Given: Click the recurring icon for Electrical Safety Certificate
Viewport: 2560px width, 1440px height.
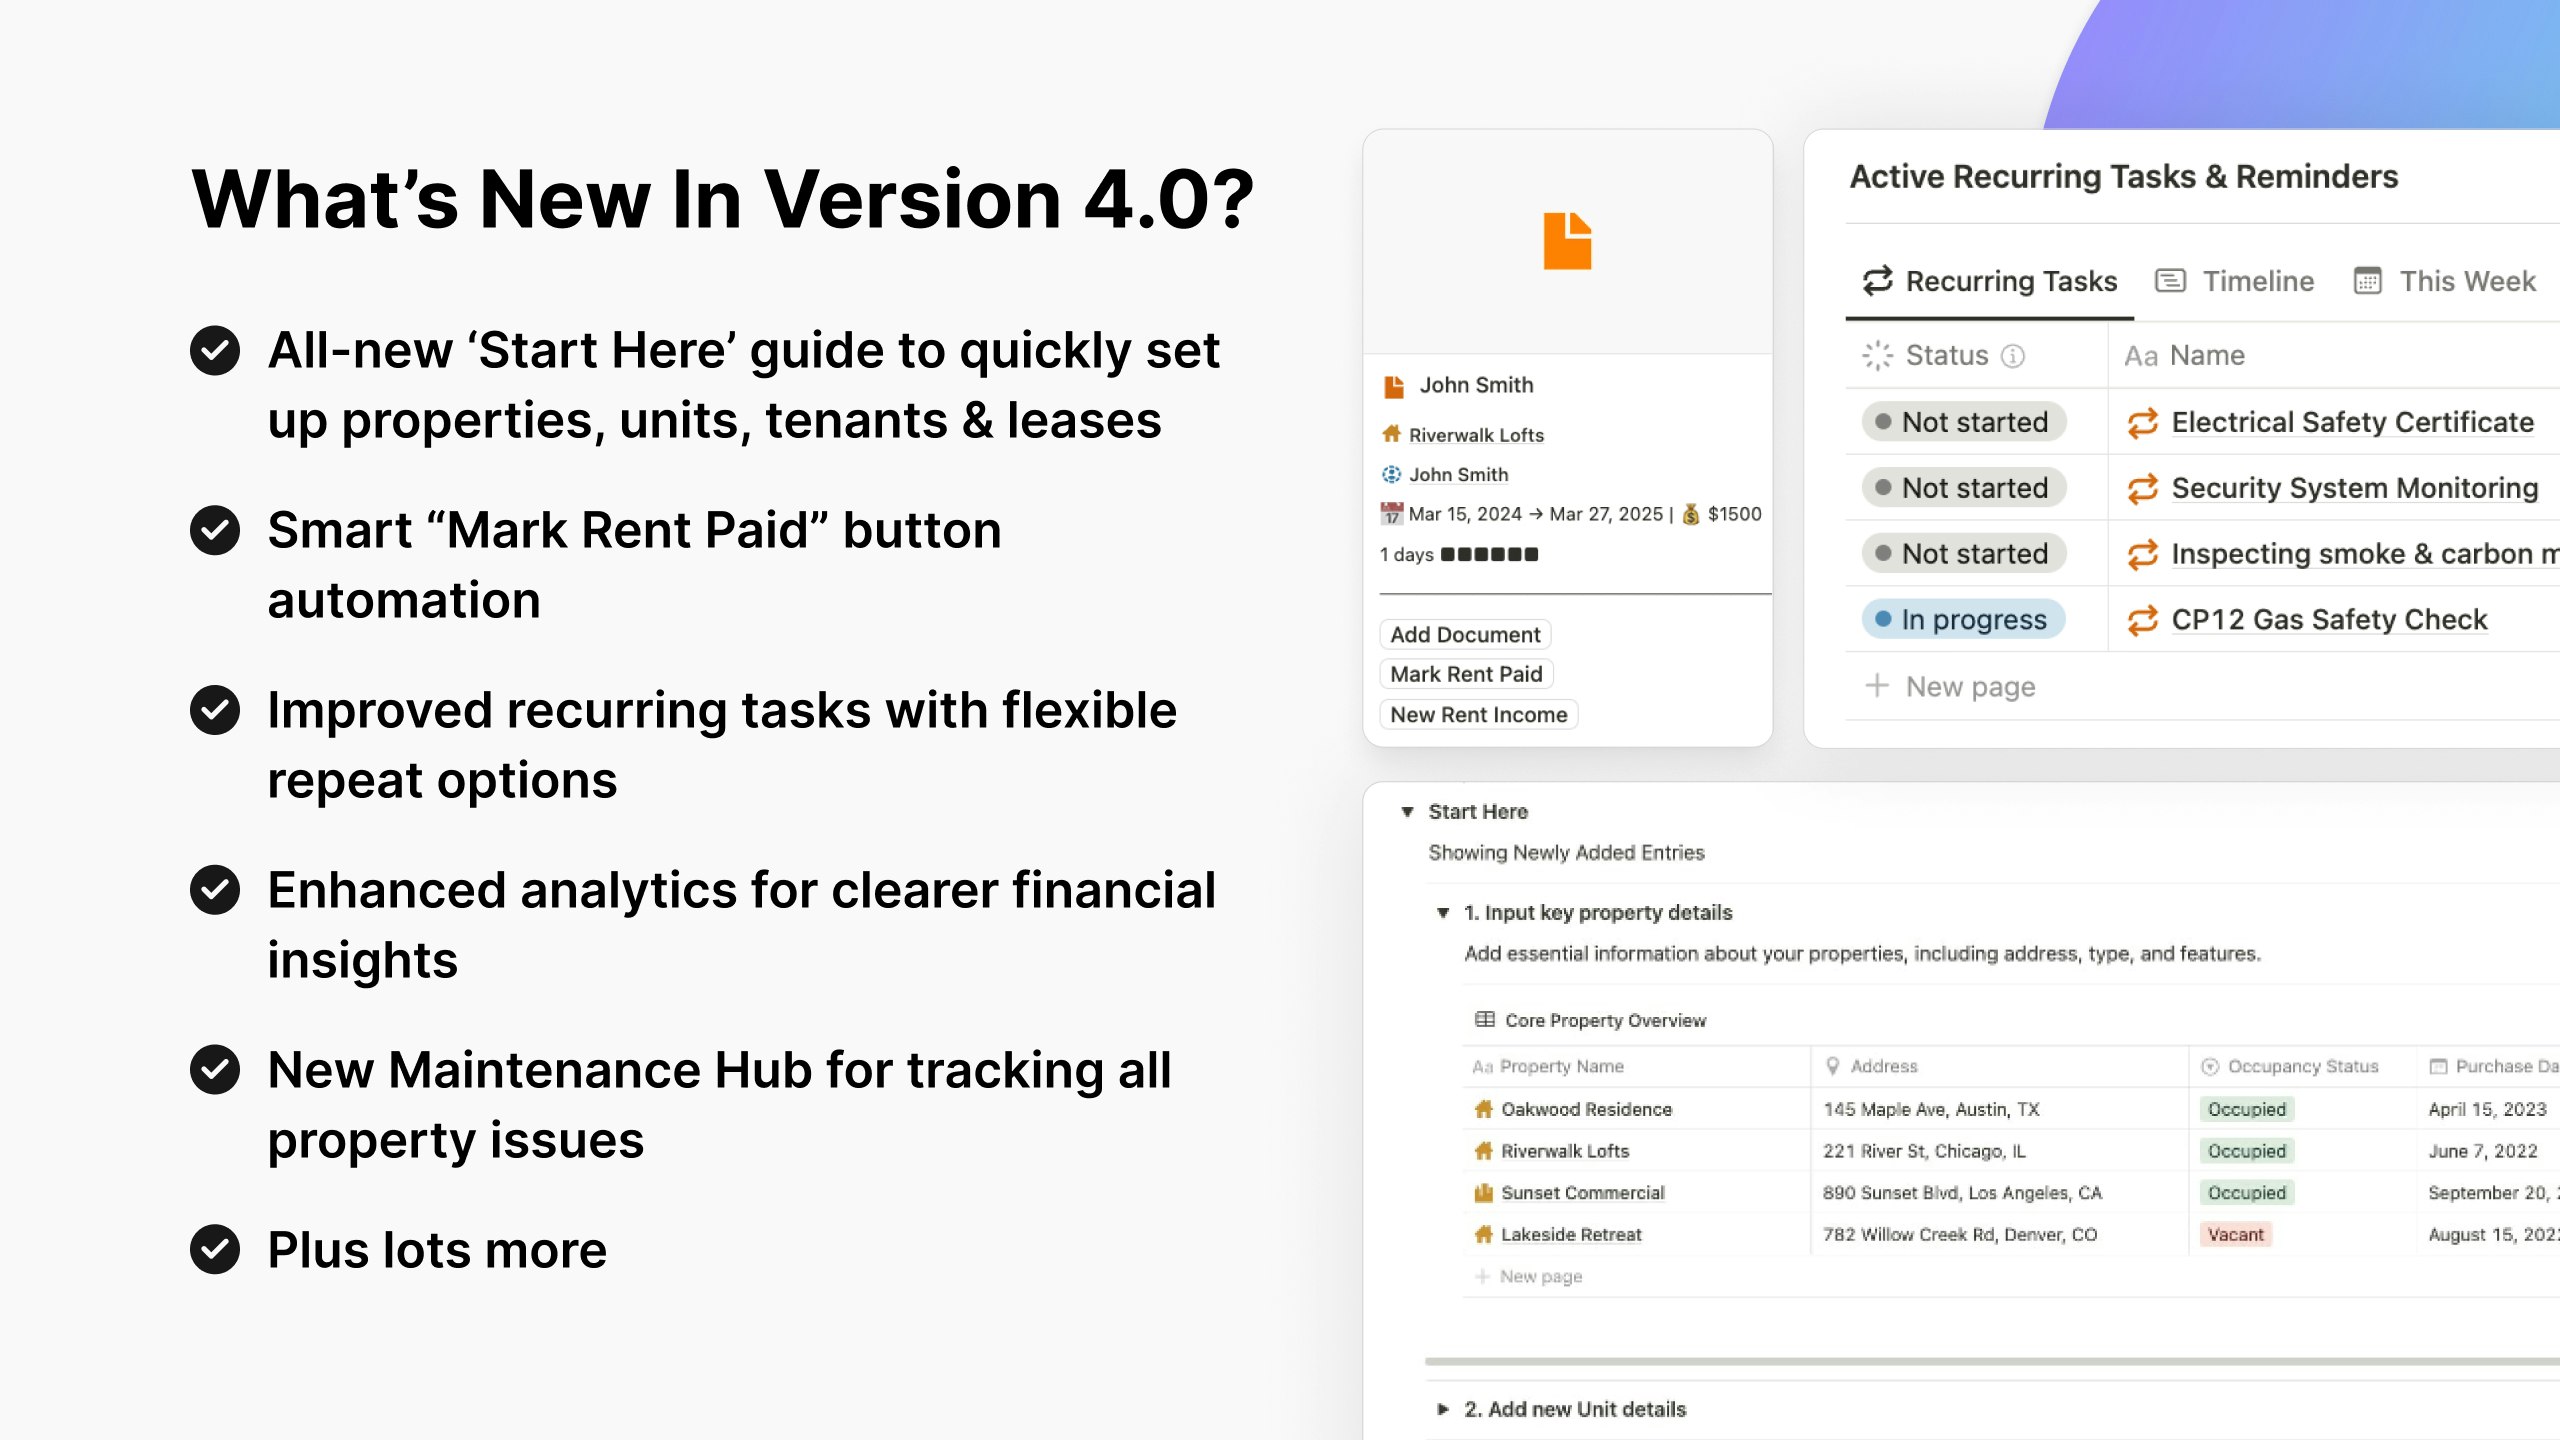Looking at the screenshot, I should point(2142,423).
